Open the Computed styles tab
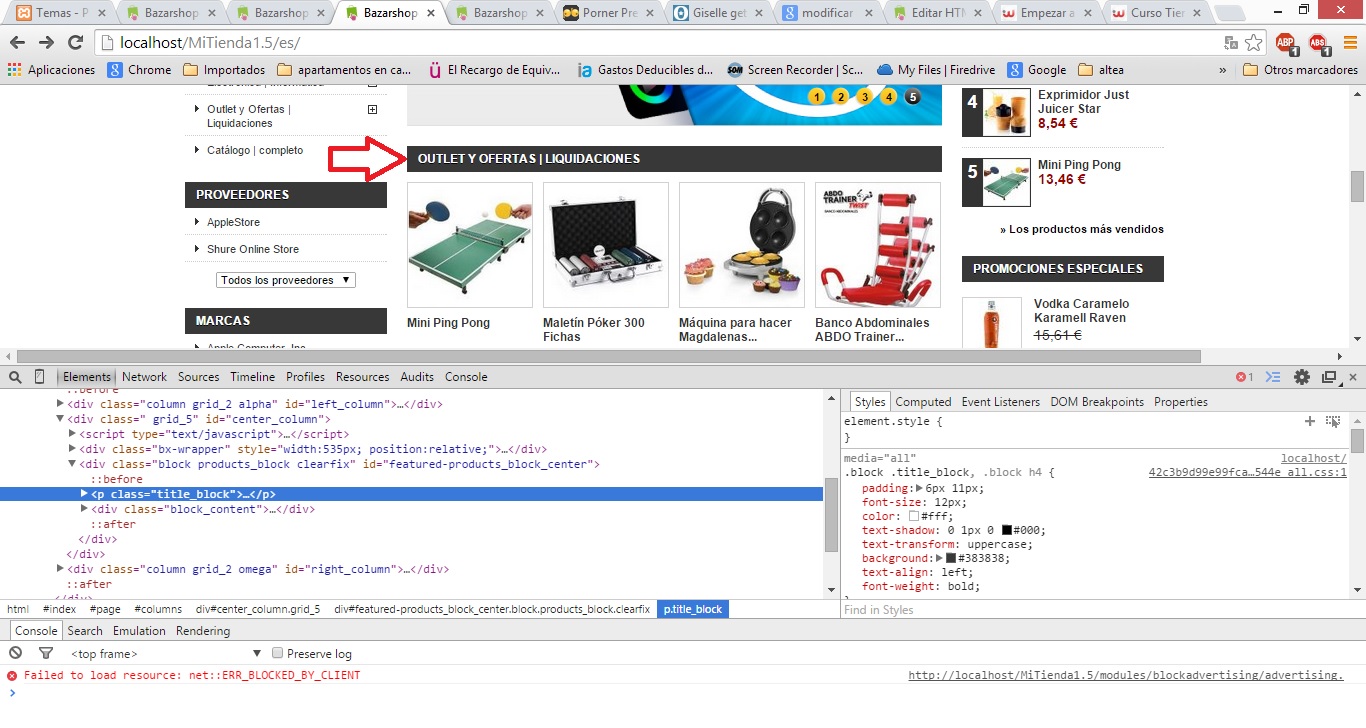Screen dimensions: 1366x728 [x=923, y=402]
